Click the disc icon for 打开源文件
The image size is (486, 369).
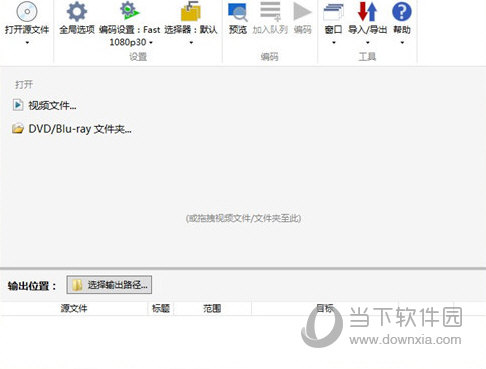27,11
